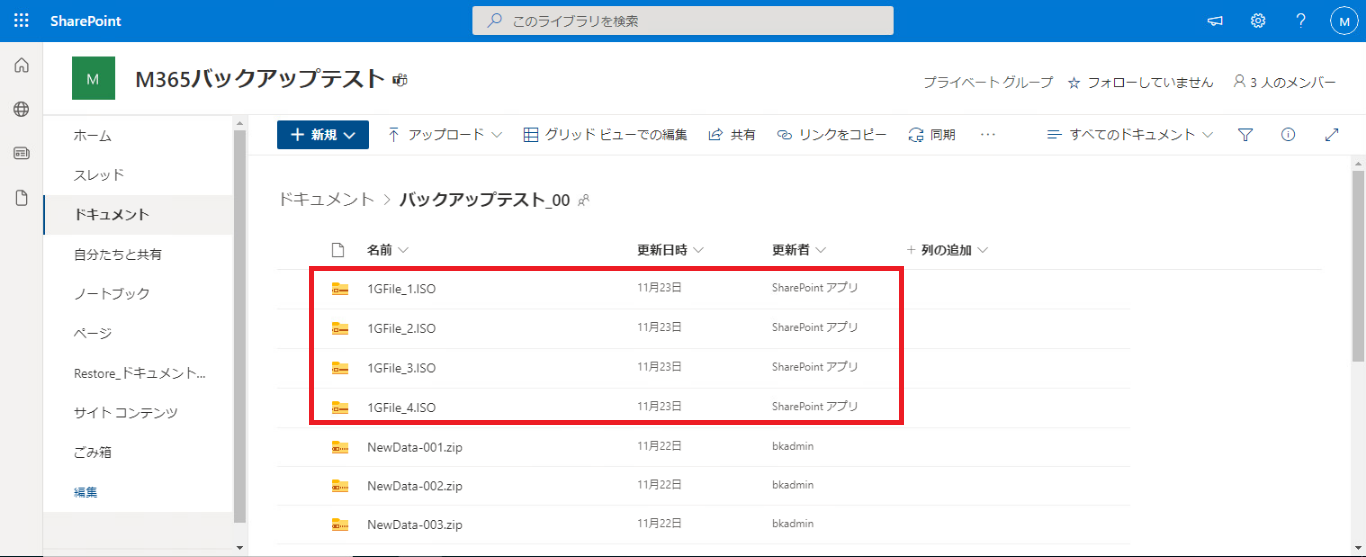The image size is (1366, 557).
Task: Open the filter pane funnel icon
Action: (1245, 135)
